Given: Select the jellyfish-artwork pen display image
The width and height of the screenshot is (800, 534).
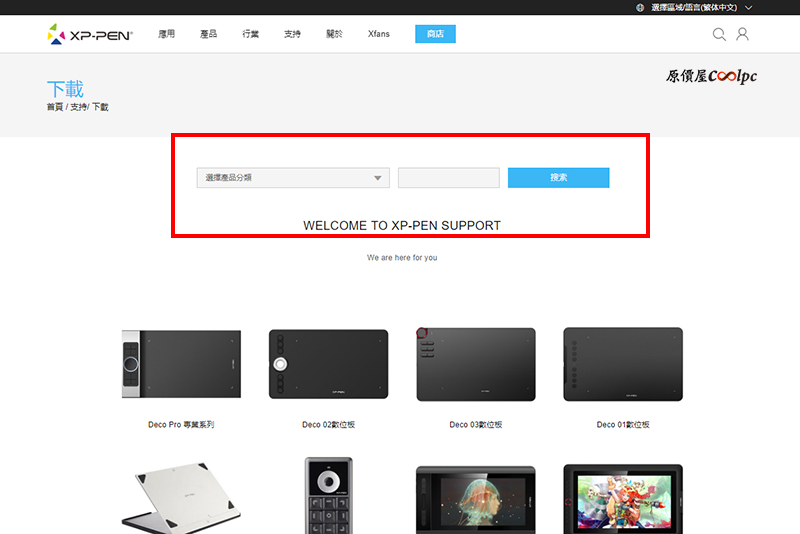Looking at the screenshot, I should [476, 499].
